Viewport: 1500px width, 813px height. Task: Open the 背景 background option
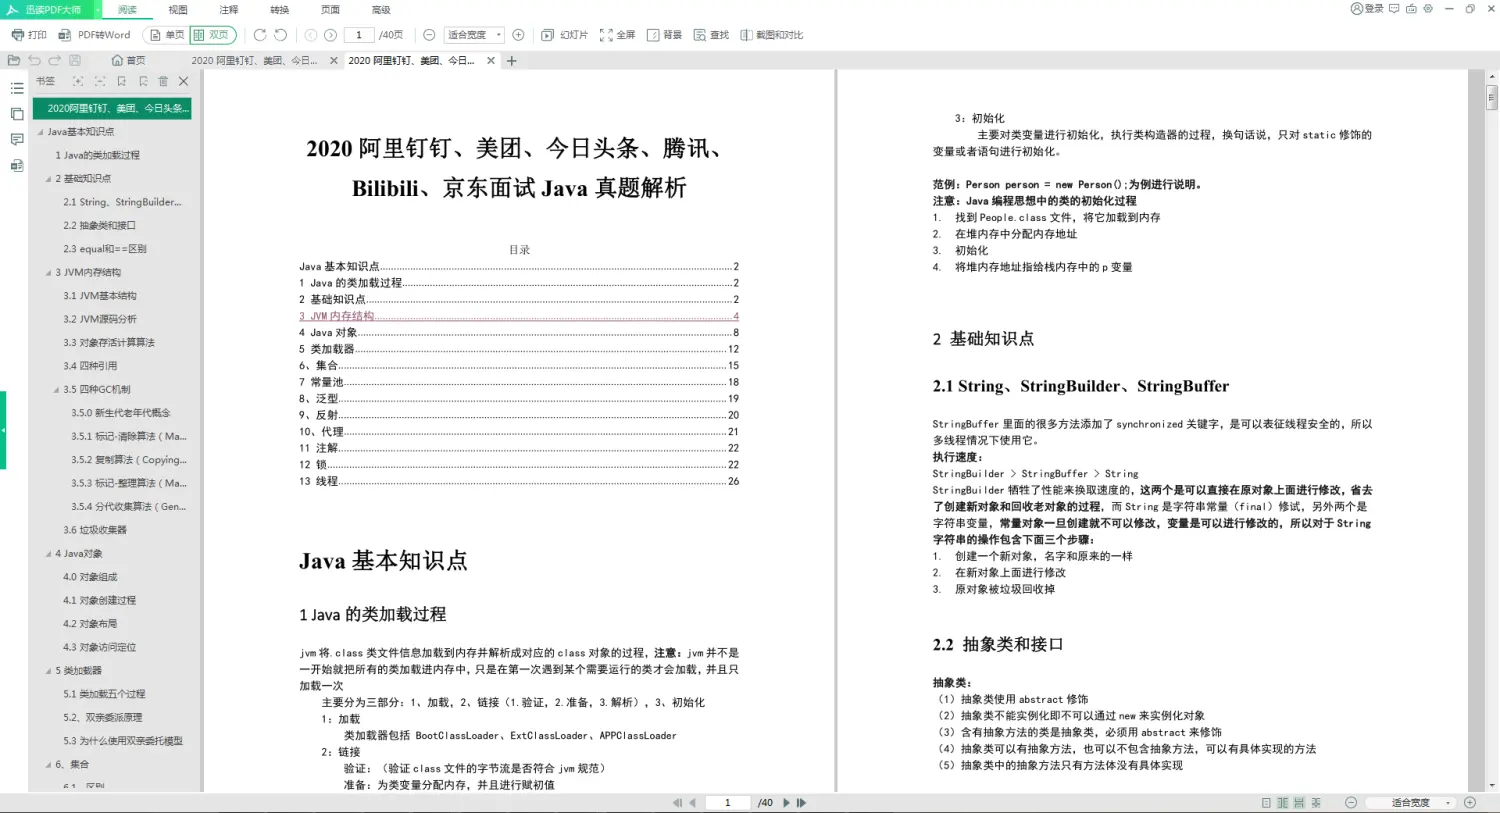pos(664,35)
